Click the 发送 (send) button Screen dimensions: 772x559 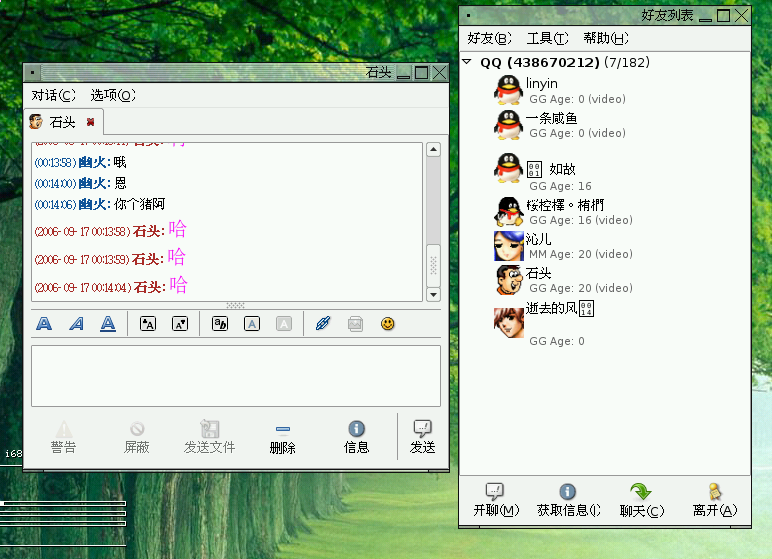(x=422, y=436)
